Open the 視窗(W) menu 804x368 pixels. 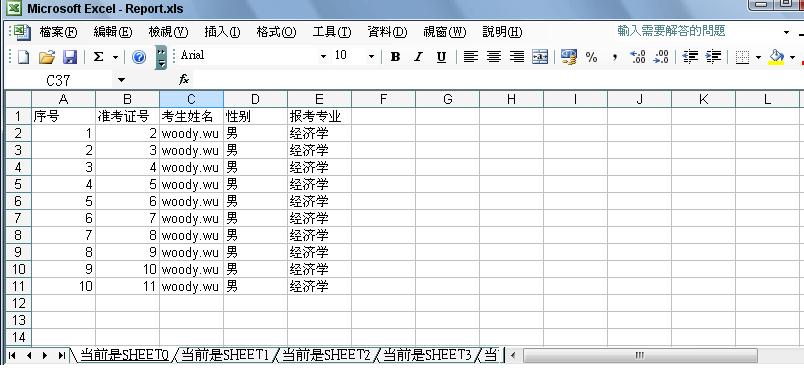point(445,32)
